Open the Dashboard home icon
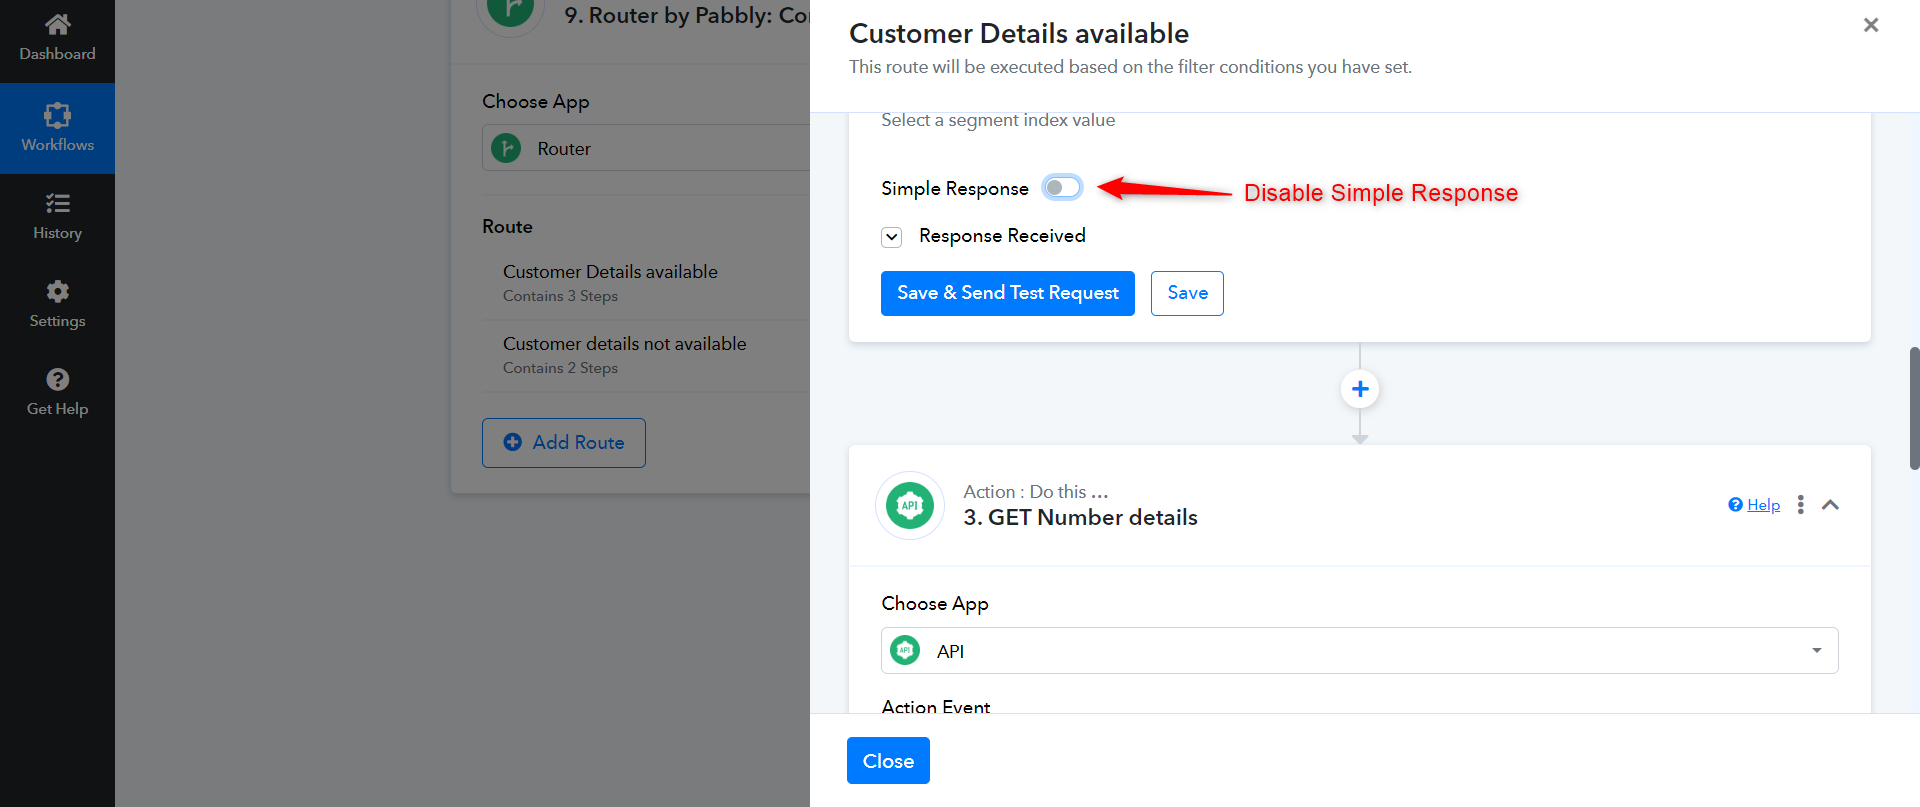This screenshot has width=1920, height=807. tap(57, 24)
